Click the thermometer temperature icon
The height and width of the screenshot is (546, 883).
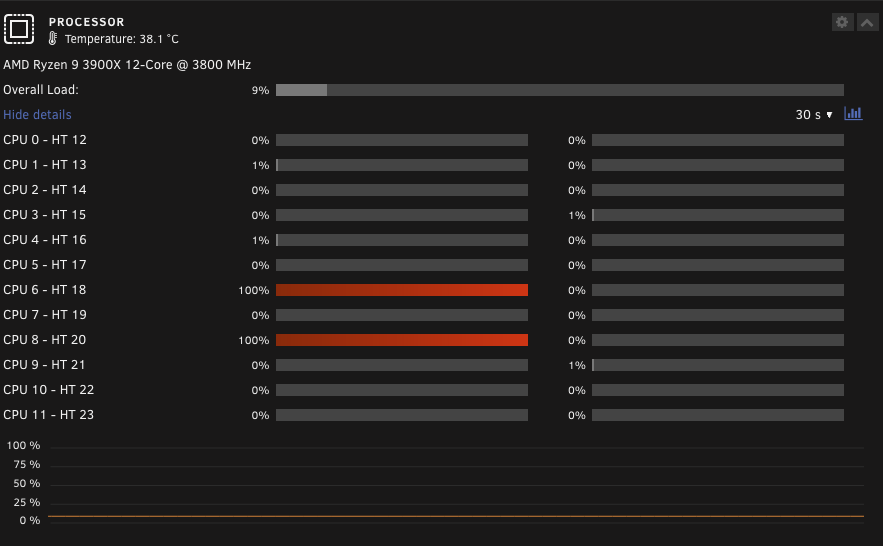[x=52, y=39]
